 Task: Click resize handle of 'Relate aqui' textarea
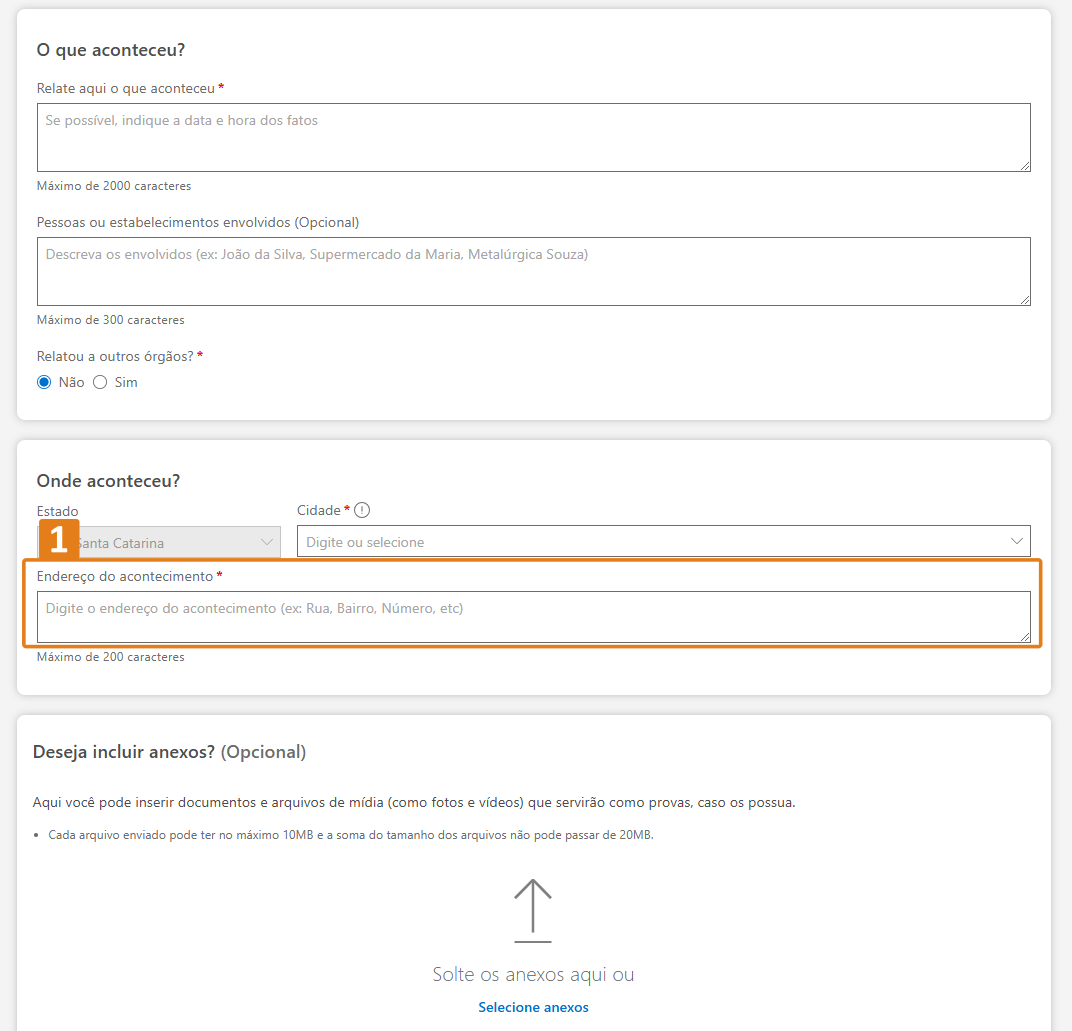tap(1025, 166)
